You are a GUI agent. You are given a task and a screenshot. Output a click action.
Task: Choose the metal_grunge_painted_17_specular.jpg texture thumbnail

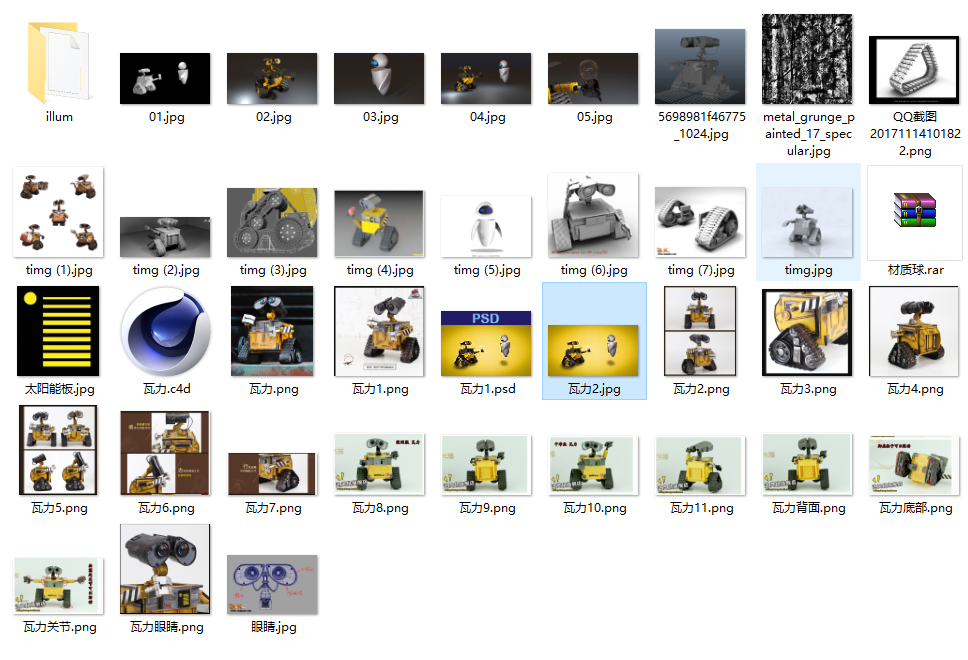pos(807,59)
